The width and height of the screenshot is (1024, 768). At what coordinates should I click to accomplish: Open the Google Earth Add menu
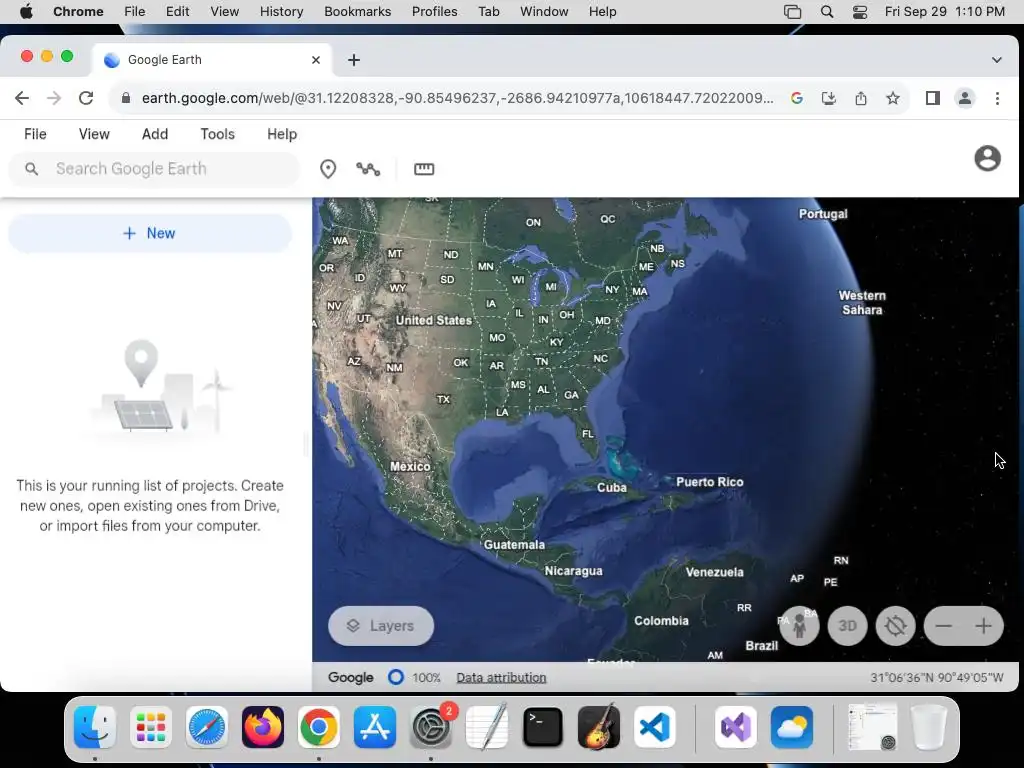tap(155, 134)
